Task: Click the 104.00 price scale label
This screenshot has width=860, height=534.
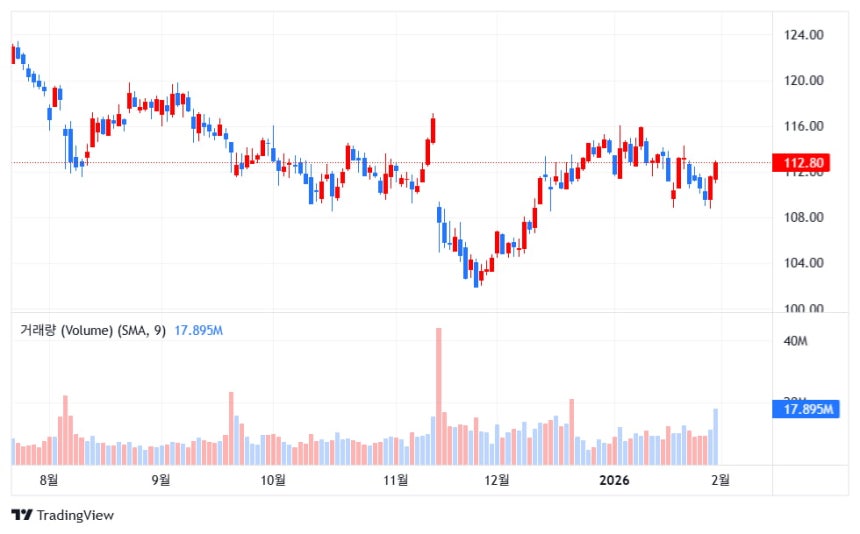Action: tap(804, 263)
